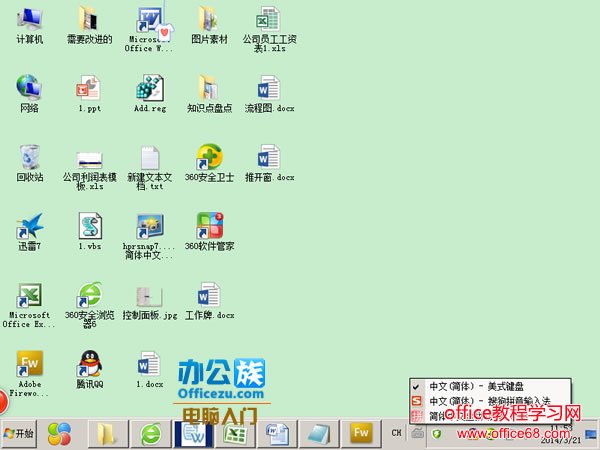Open the Word document taskbar button

tap(277, 434)
